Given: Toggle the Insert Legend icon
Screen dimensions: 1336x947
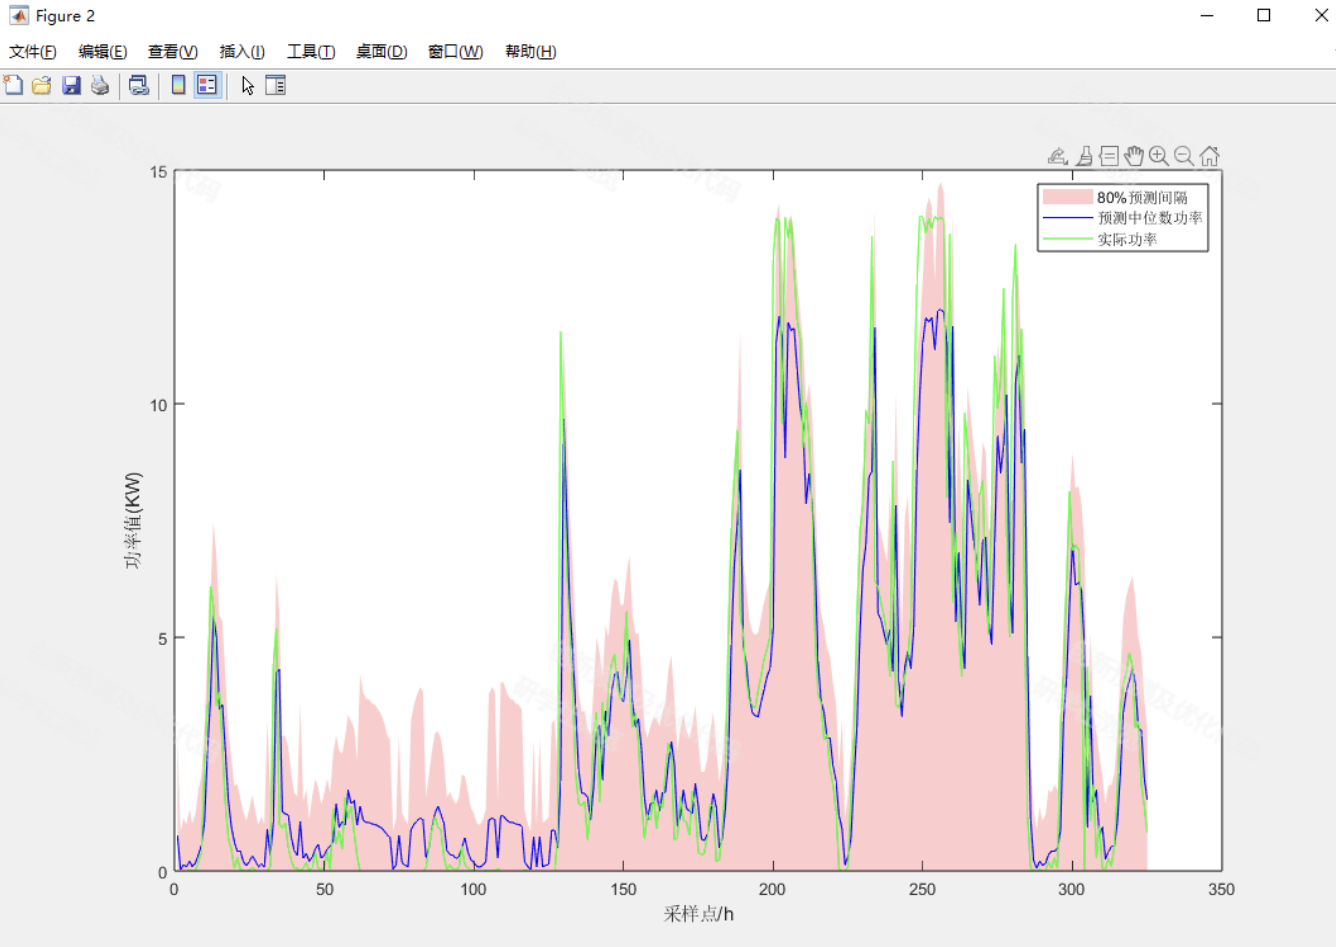Looking at the screenshot, I should (x=207, y=85).
